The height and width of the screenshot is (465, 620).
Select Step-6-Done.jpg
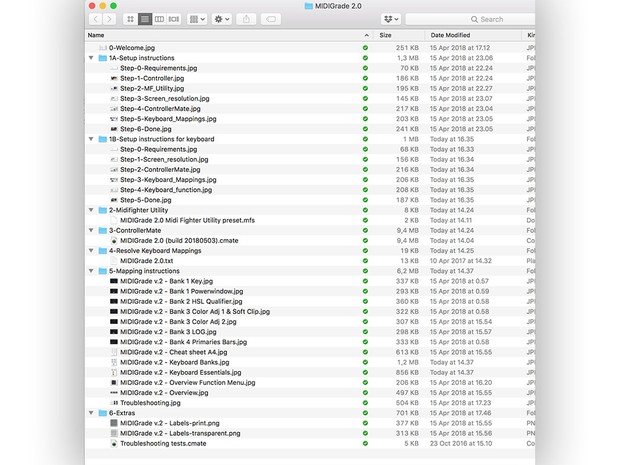coord(146,129)
